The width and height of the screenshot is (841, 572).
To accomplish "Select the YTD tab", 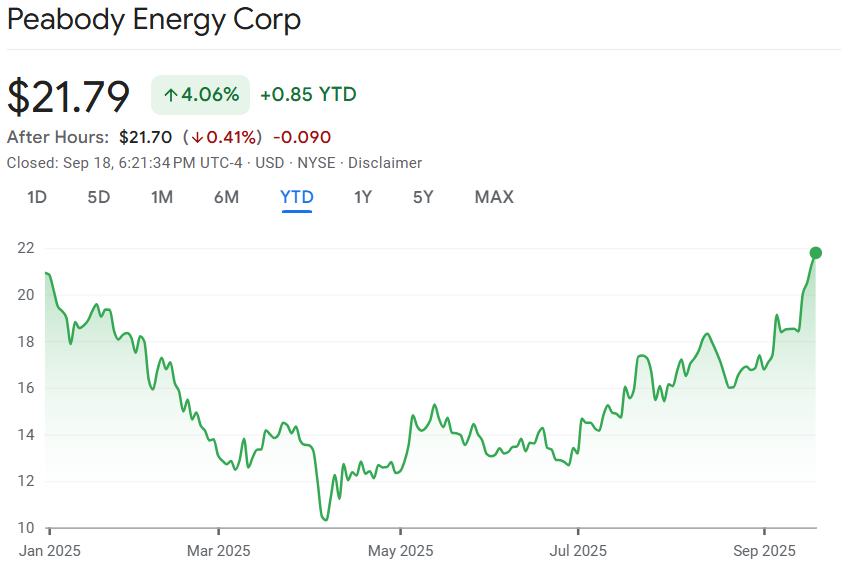I will [x=297, y=197].
